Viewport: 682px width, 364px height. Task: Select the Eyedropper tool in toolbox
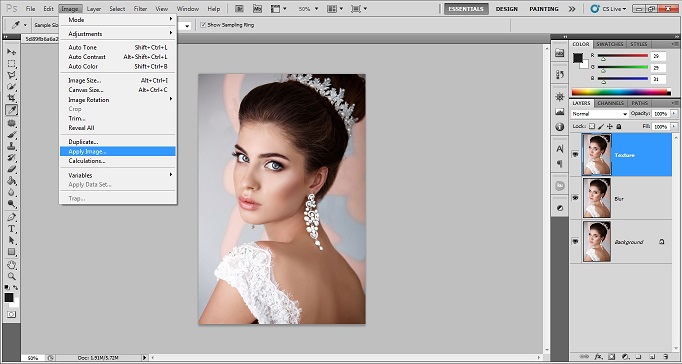11,110
